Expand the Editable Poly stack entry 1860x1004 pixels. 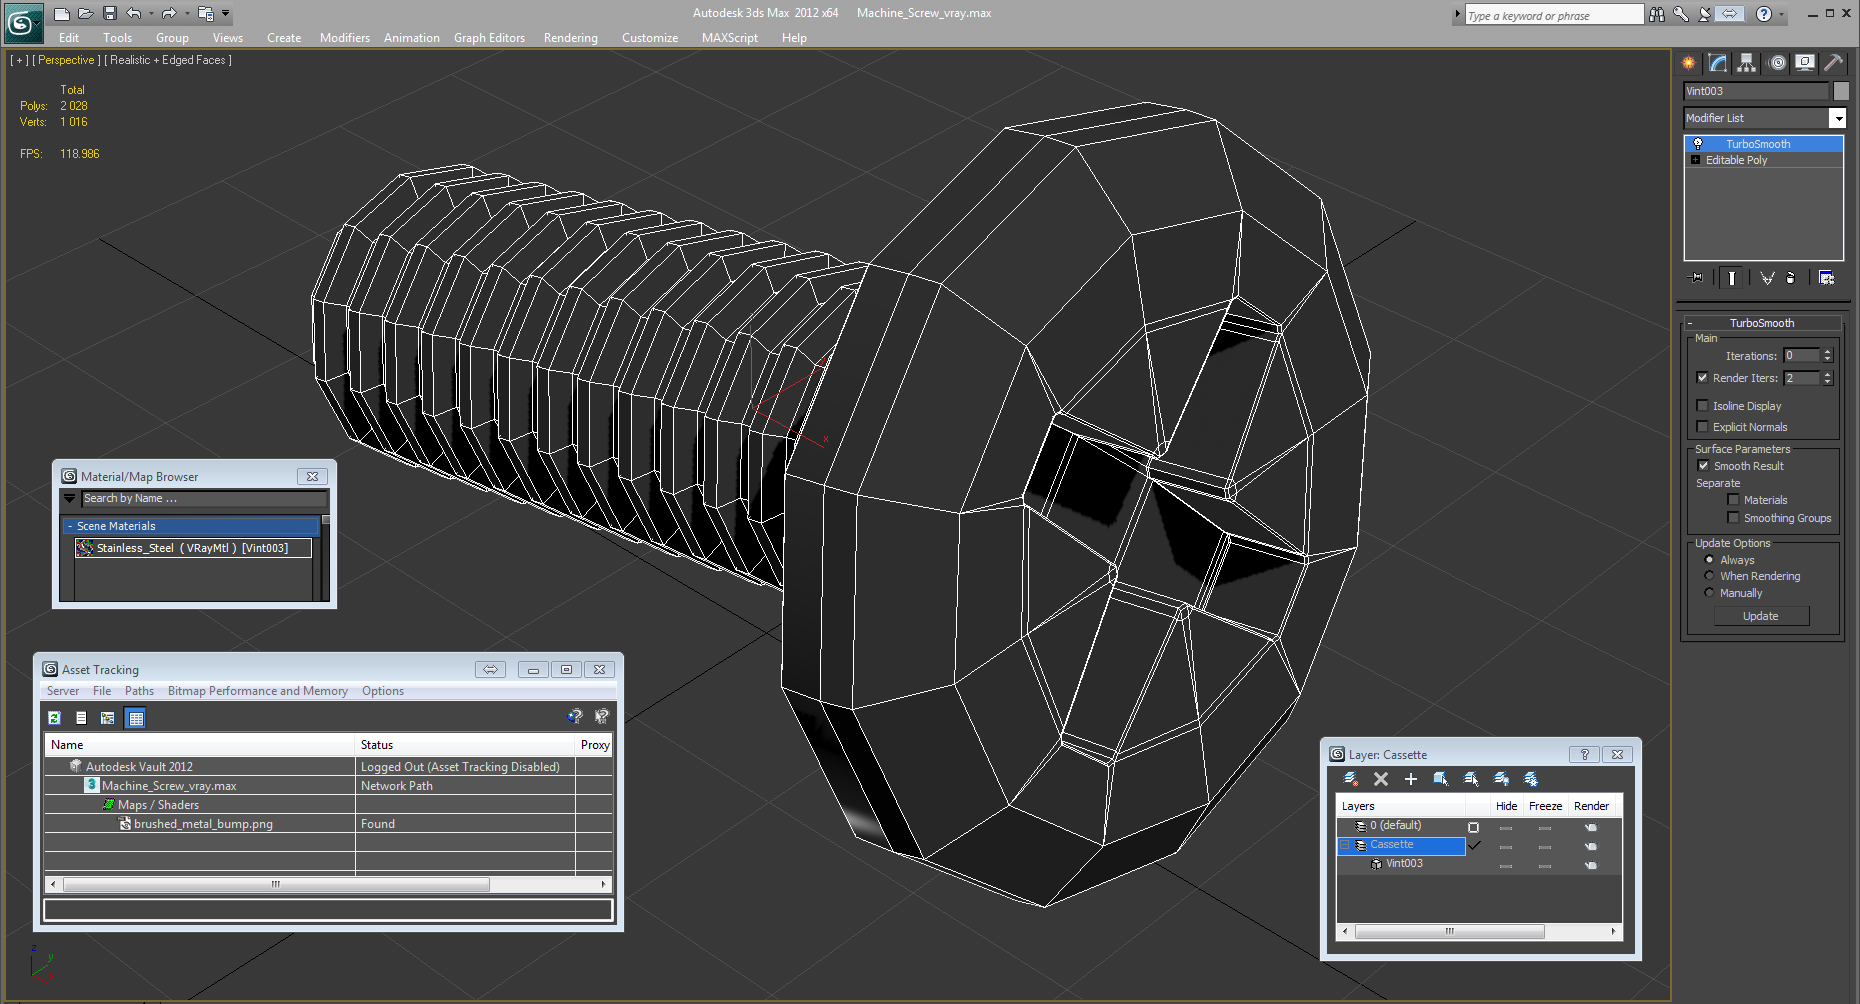pos(1695,160)
